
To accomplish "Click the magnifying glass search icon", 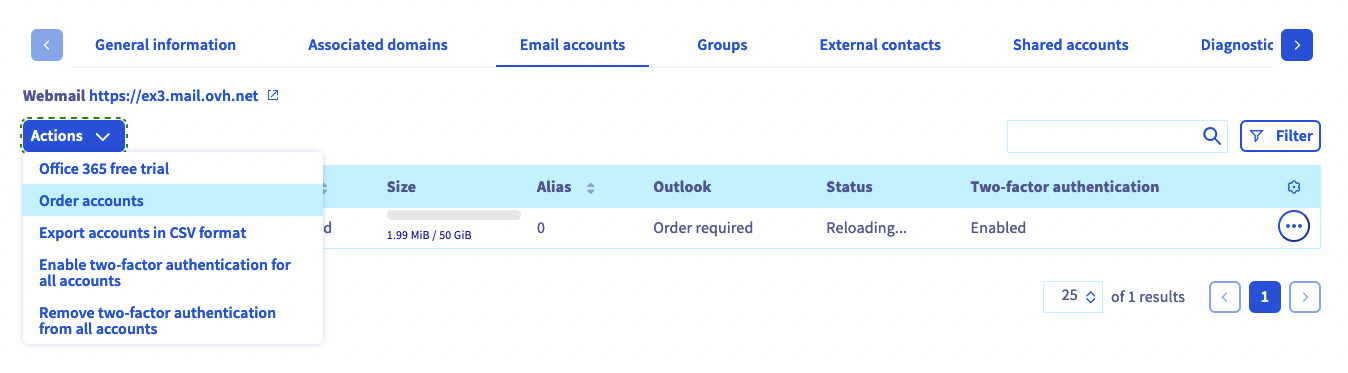I will point(1211,136).
